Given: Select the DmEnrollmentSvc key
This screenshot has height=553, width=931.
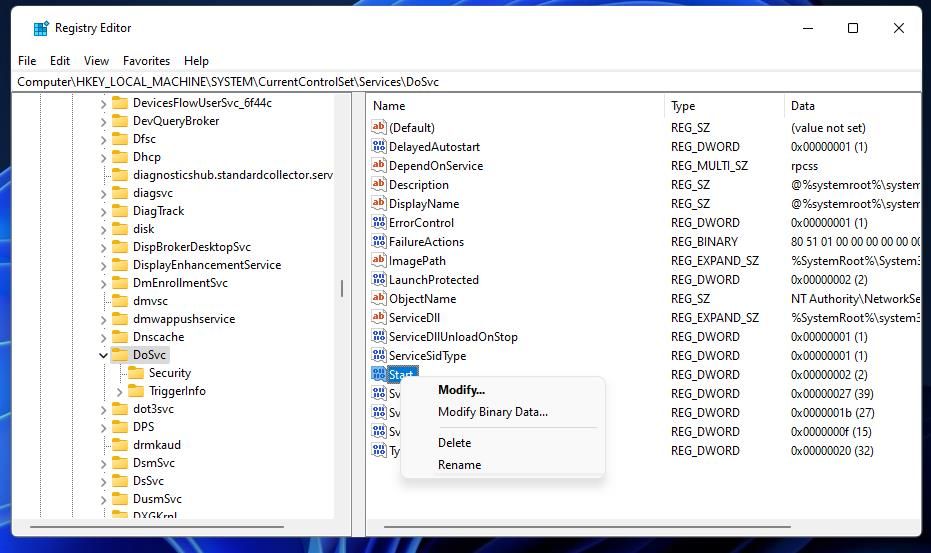Looking at the screenshot, I should click(180, 283).
